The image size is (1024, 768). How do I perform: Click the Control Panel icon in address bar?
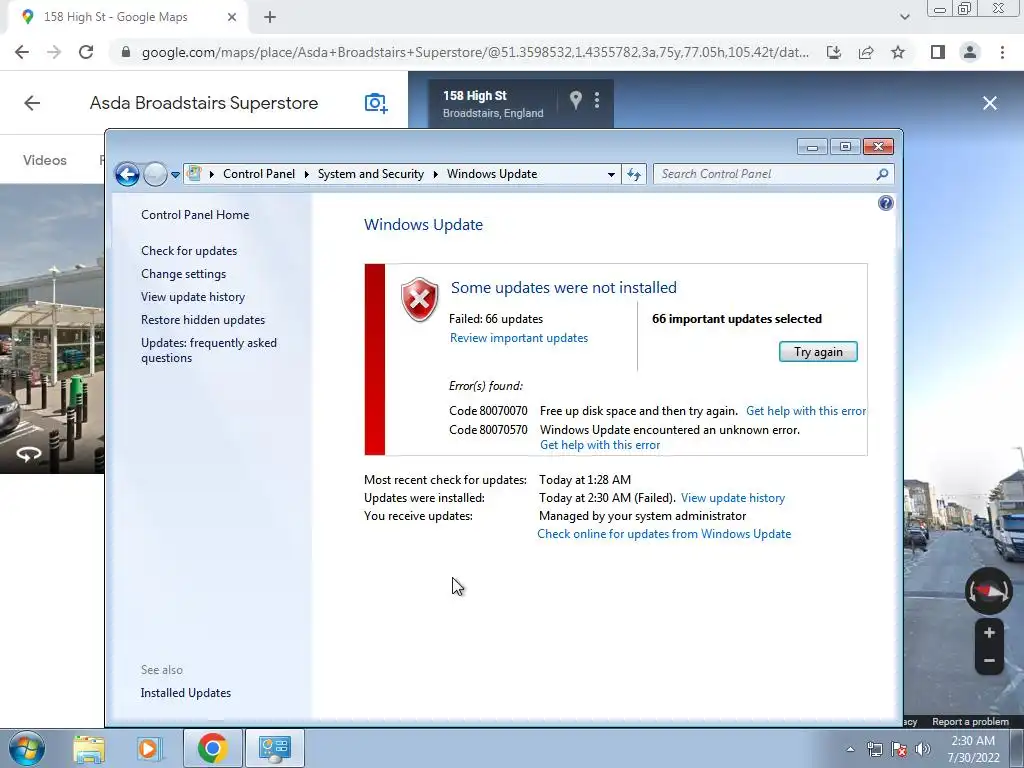tap(194, 174)
